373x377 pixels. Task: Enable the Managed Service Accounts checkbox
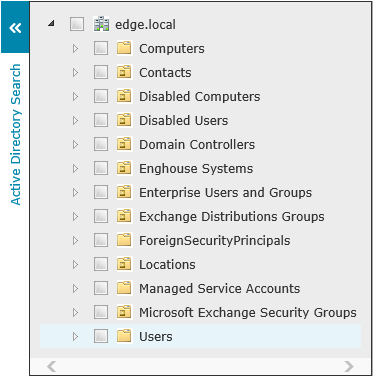click(101, 288)
